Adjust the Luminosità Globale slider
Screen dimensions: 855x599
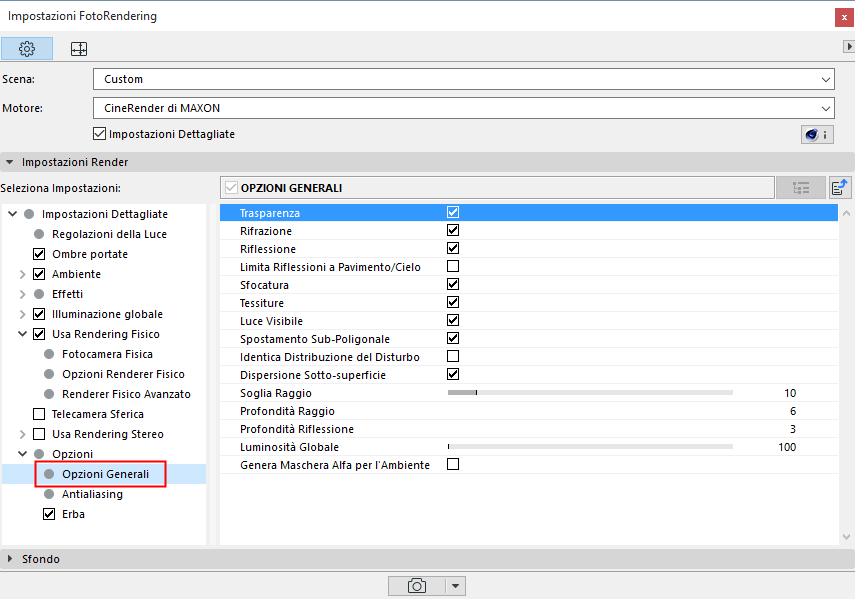(x=590, y=446)
